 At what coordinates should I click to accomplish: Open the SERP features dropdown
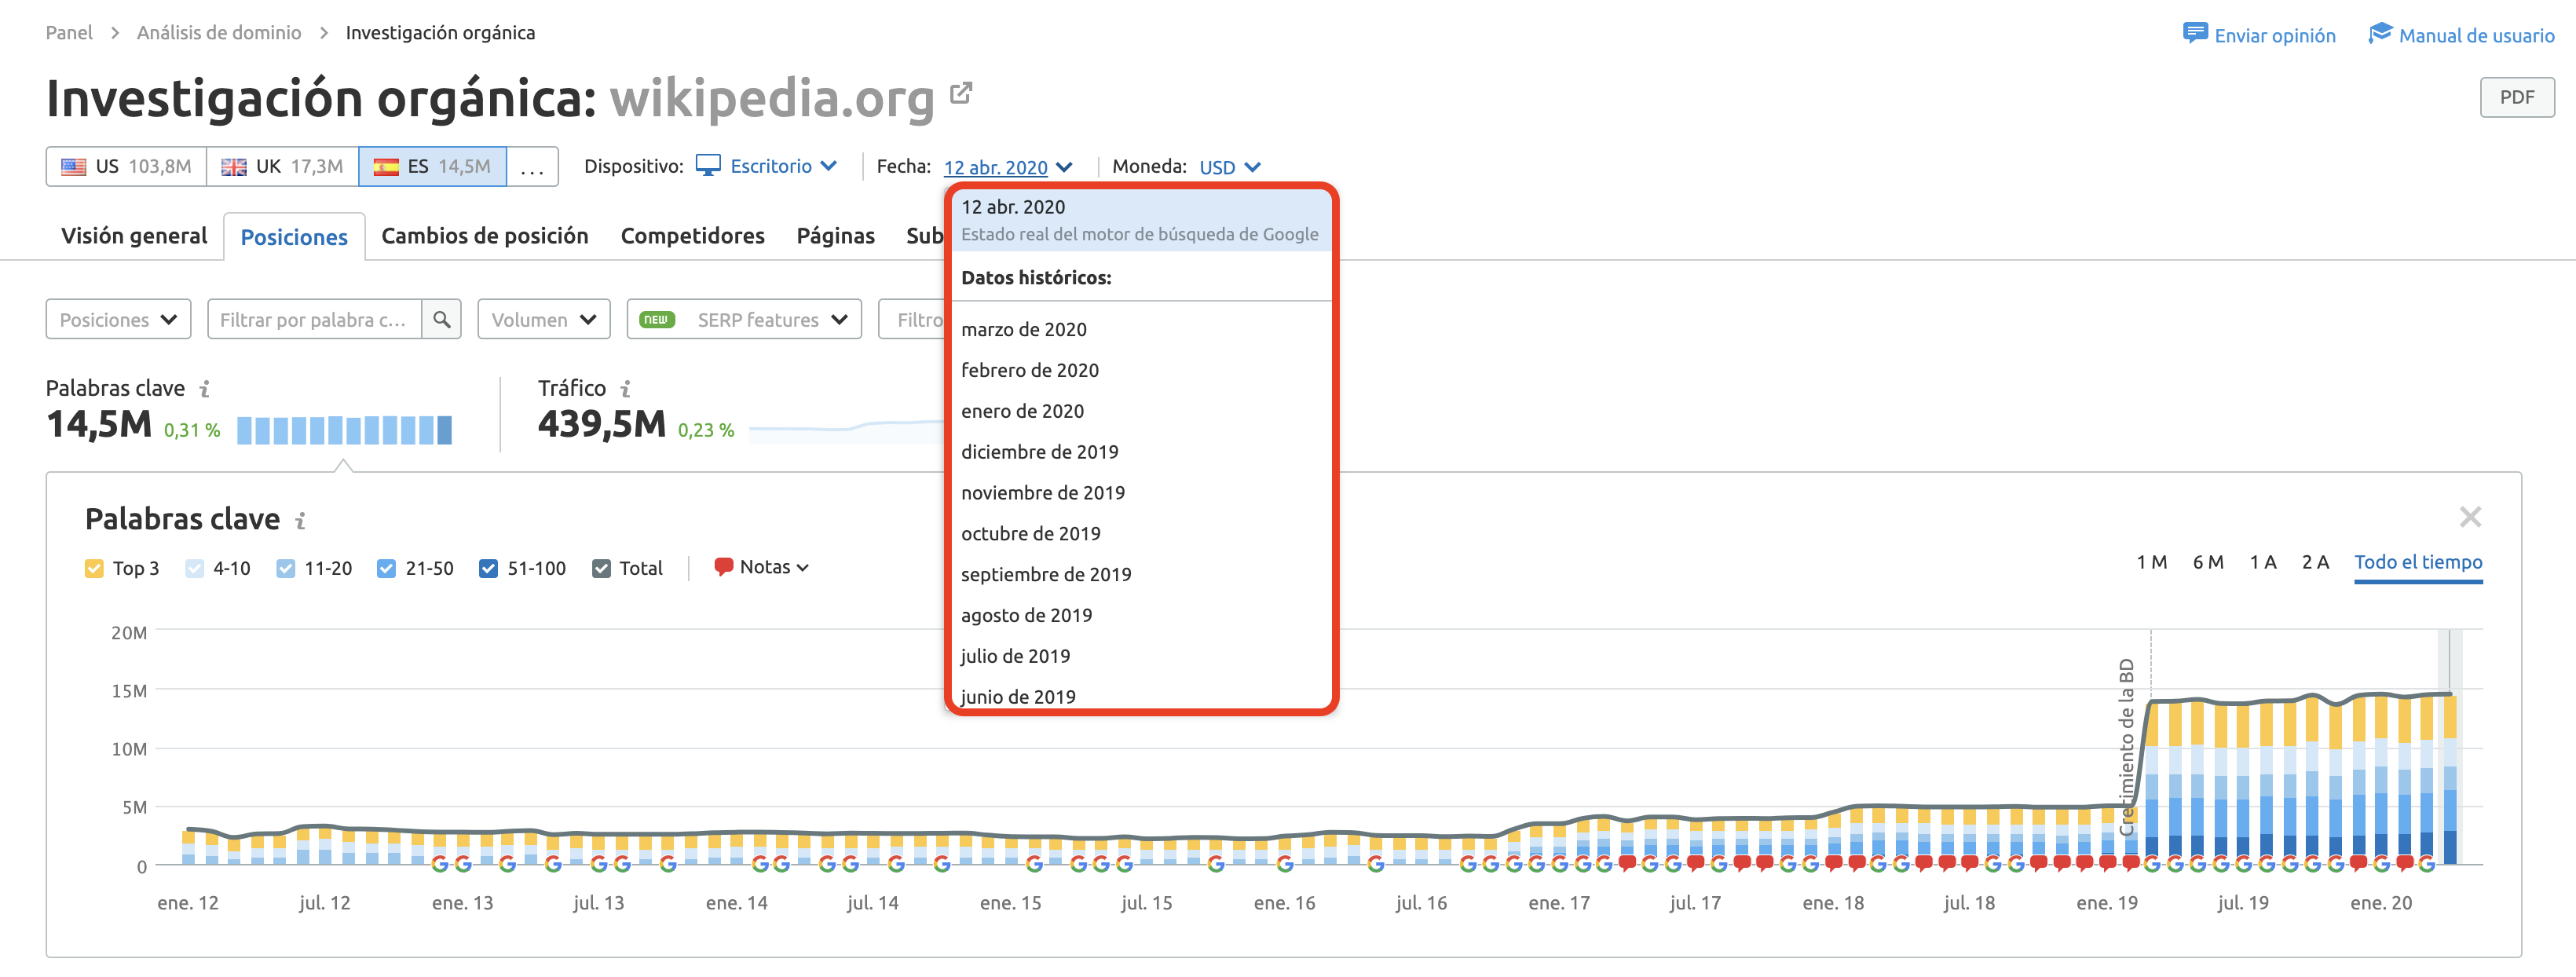(x=743, y=319)
